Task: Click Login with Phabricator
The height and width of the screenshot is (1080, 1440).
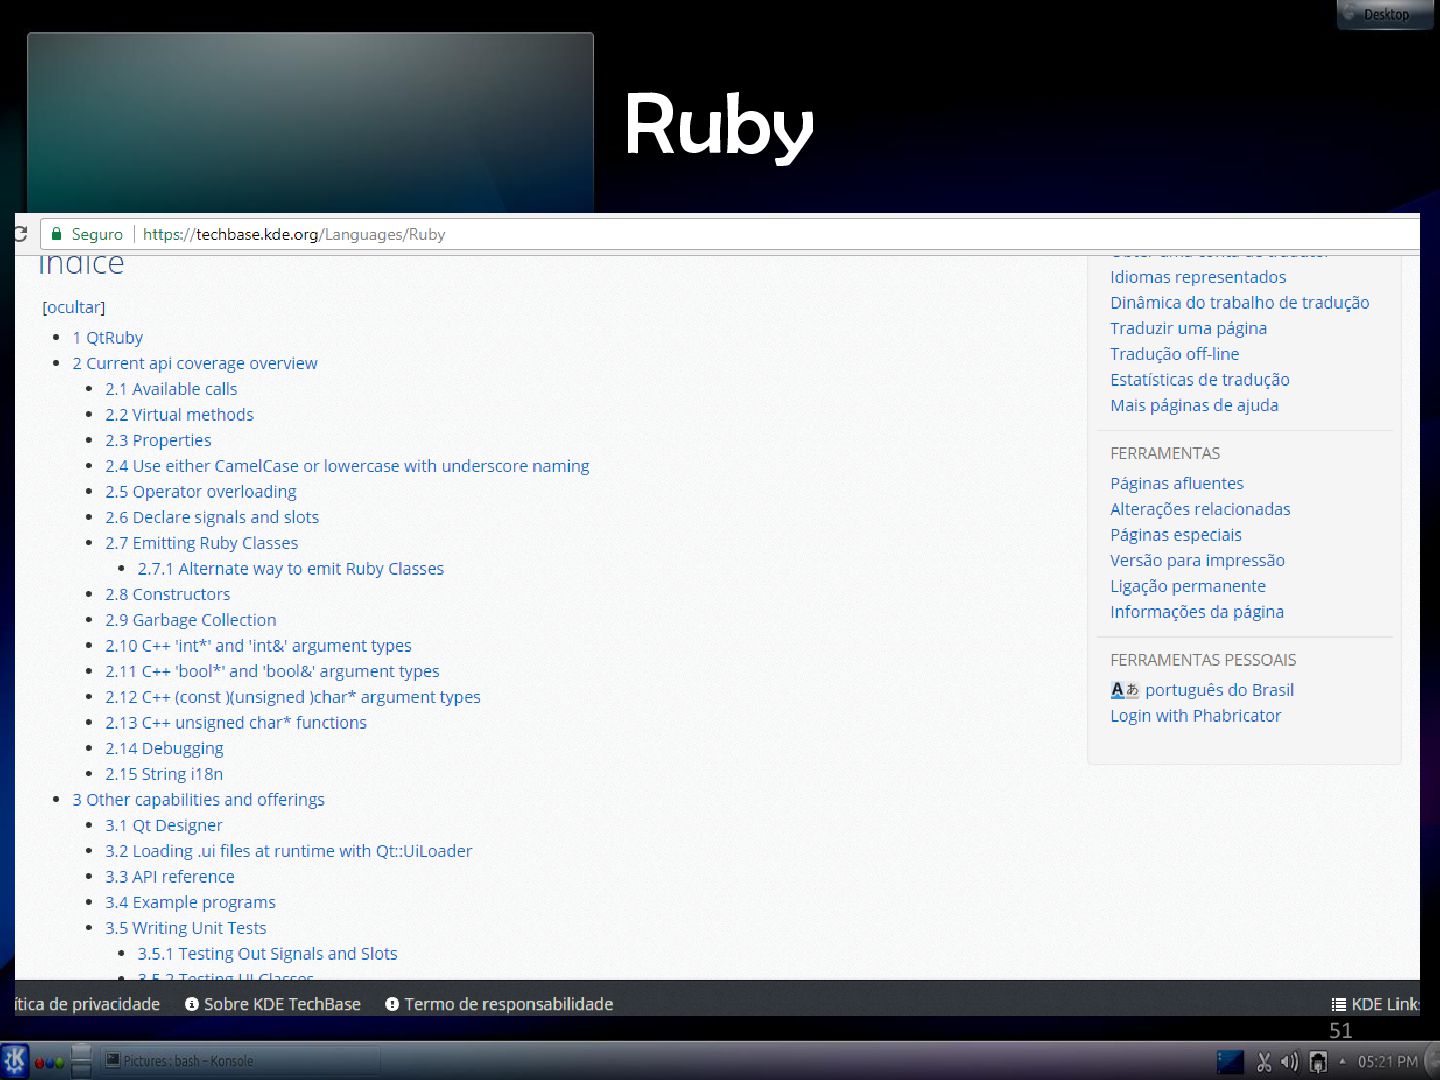Action: tap(1195, 716)
